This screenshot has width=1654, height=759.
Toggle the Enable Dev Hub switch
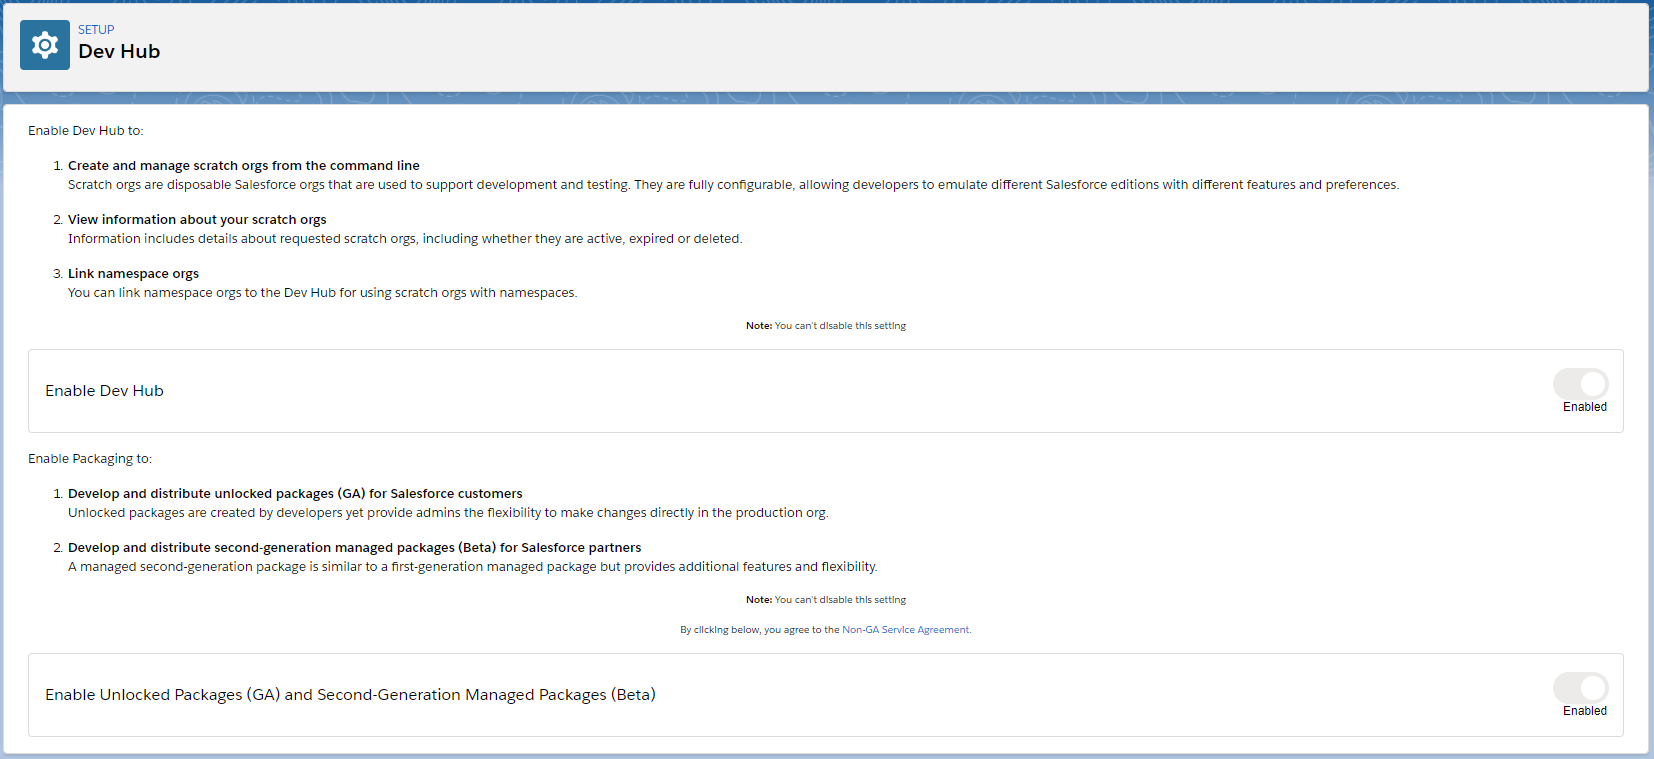(1580, 383)
